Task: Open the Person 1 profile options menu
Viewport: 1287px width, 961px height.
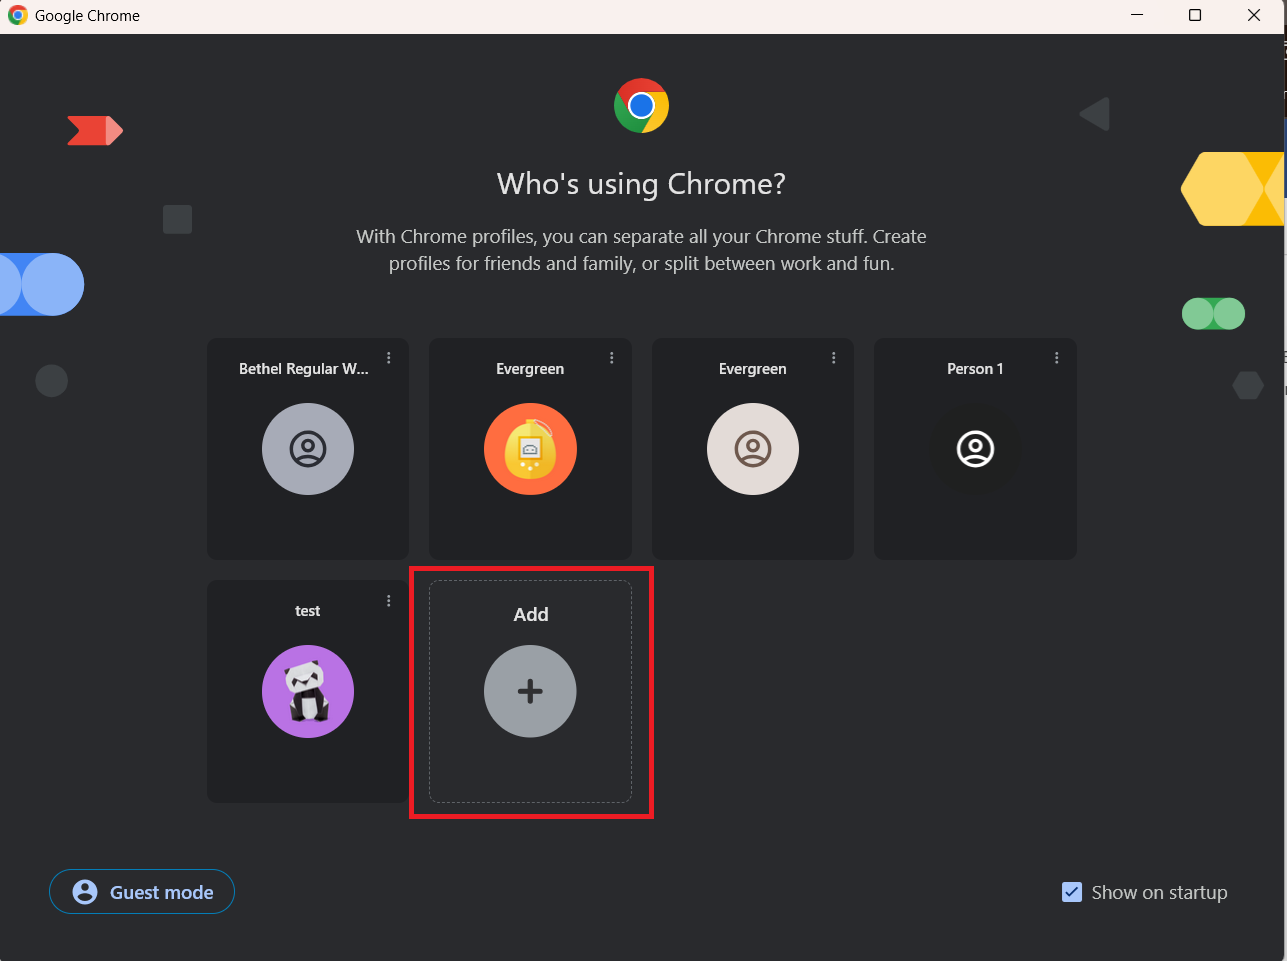Action: click(x=1056, y=357)
